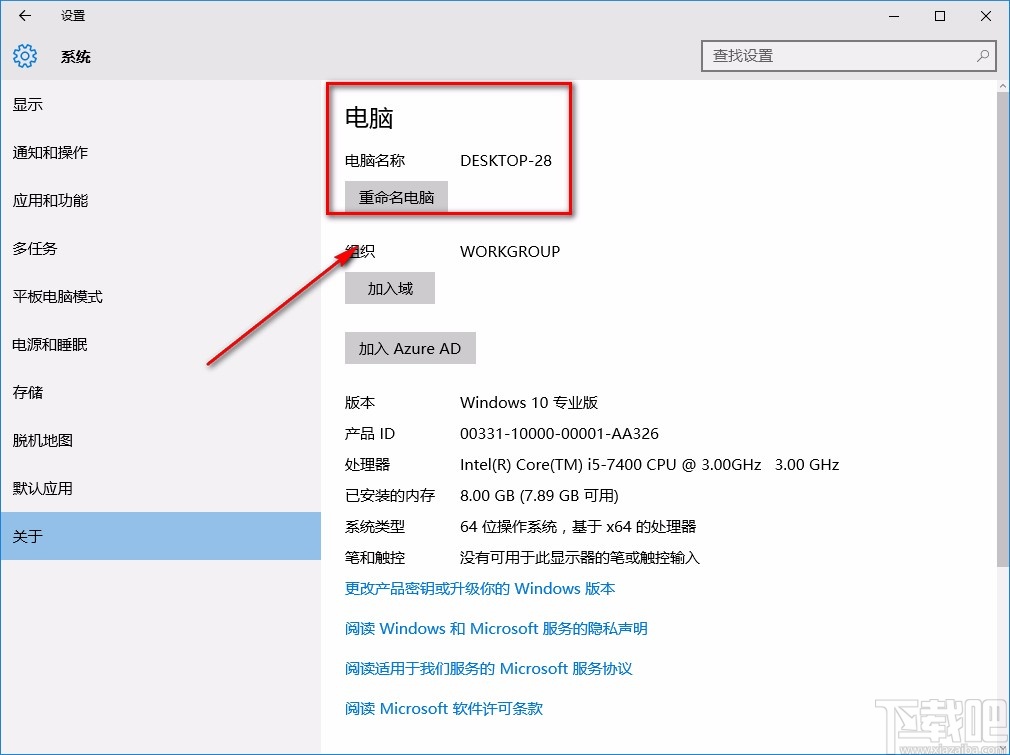Open 电源和睡眠 settings
Image resolution: width=1010 pixels, height=755 pixels.
click(50, 344)
